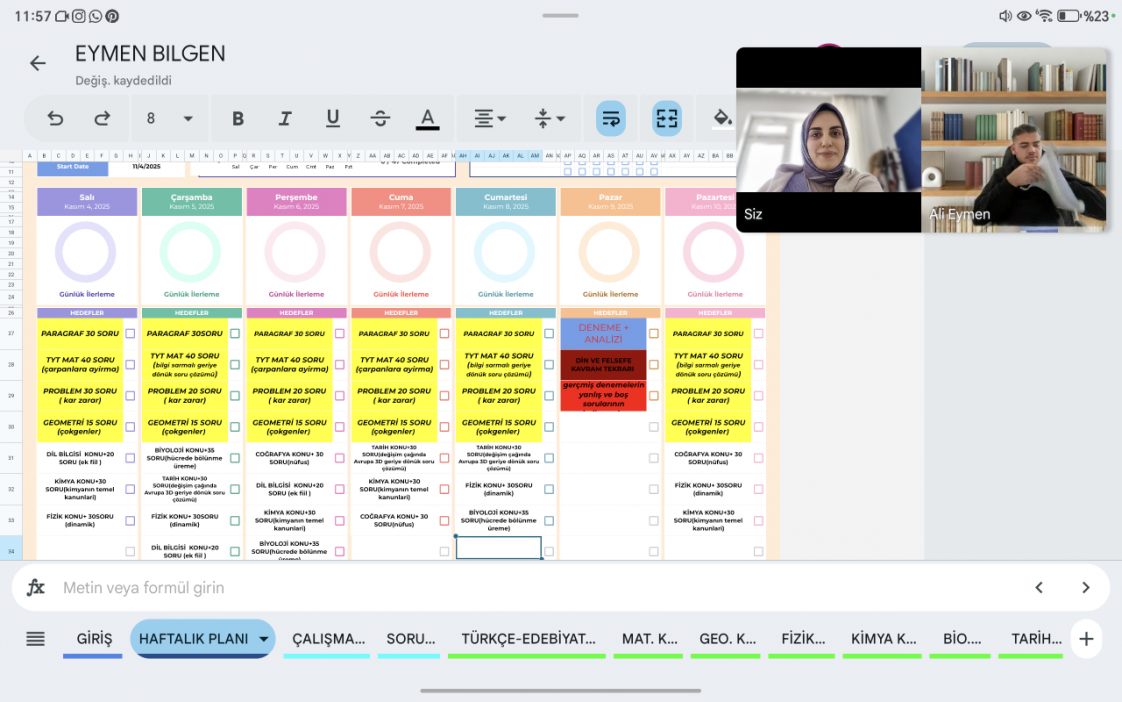Toggle bold formatting
The image size is (1122, 702).
coord(238,119)
